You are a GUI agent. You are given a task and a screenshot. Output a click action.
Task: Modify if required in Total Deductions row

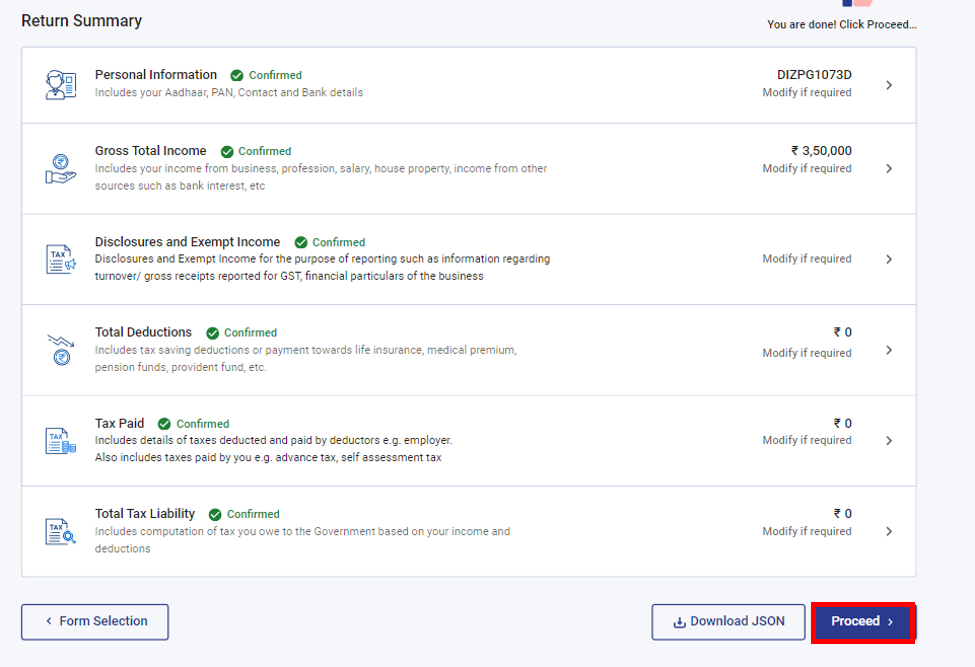coord(807,352)
